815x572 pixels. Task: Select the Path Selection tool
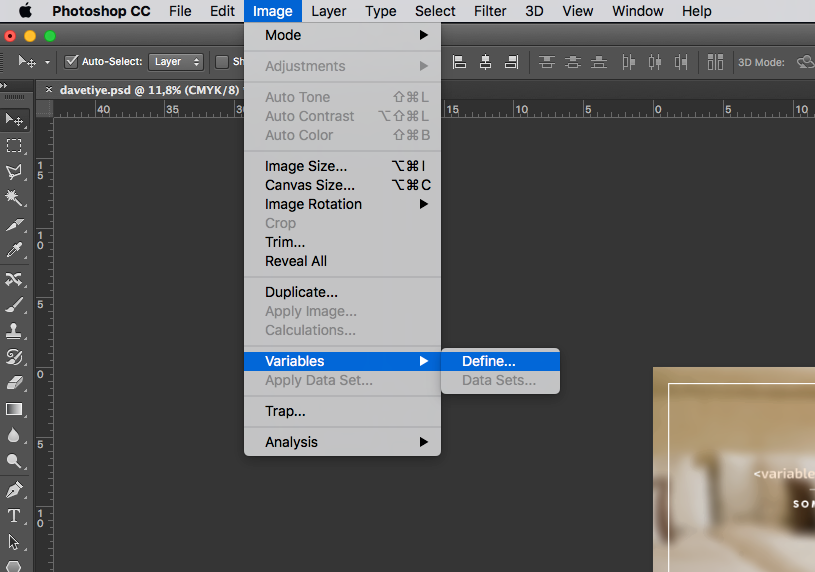[x=14, y=542]
